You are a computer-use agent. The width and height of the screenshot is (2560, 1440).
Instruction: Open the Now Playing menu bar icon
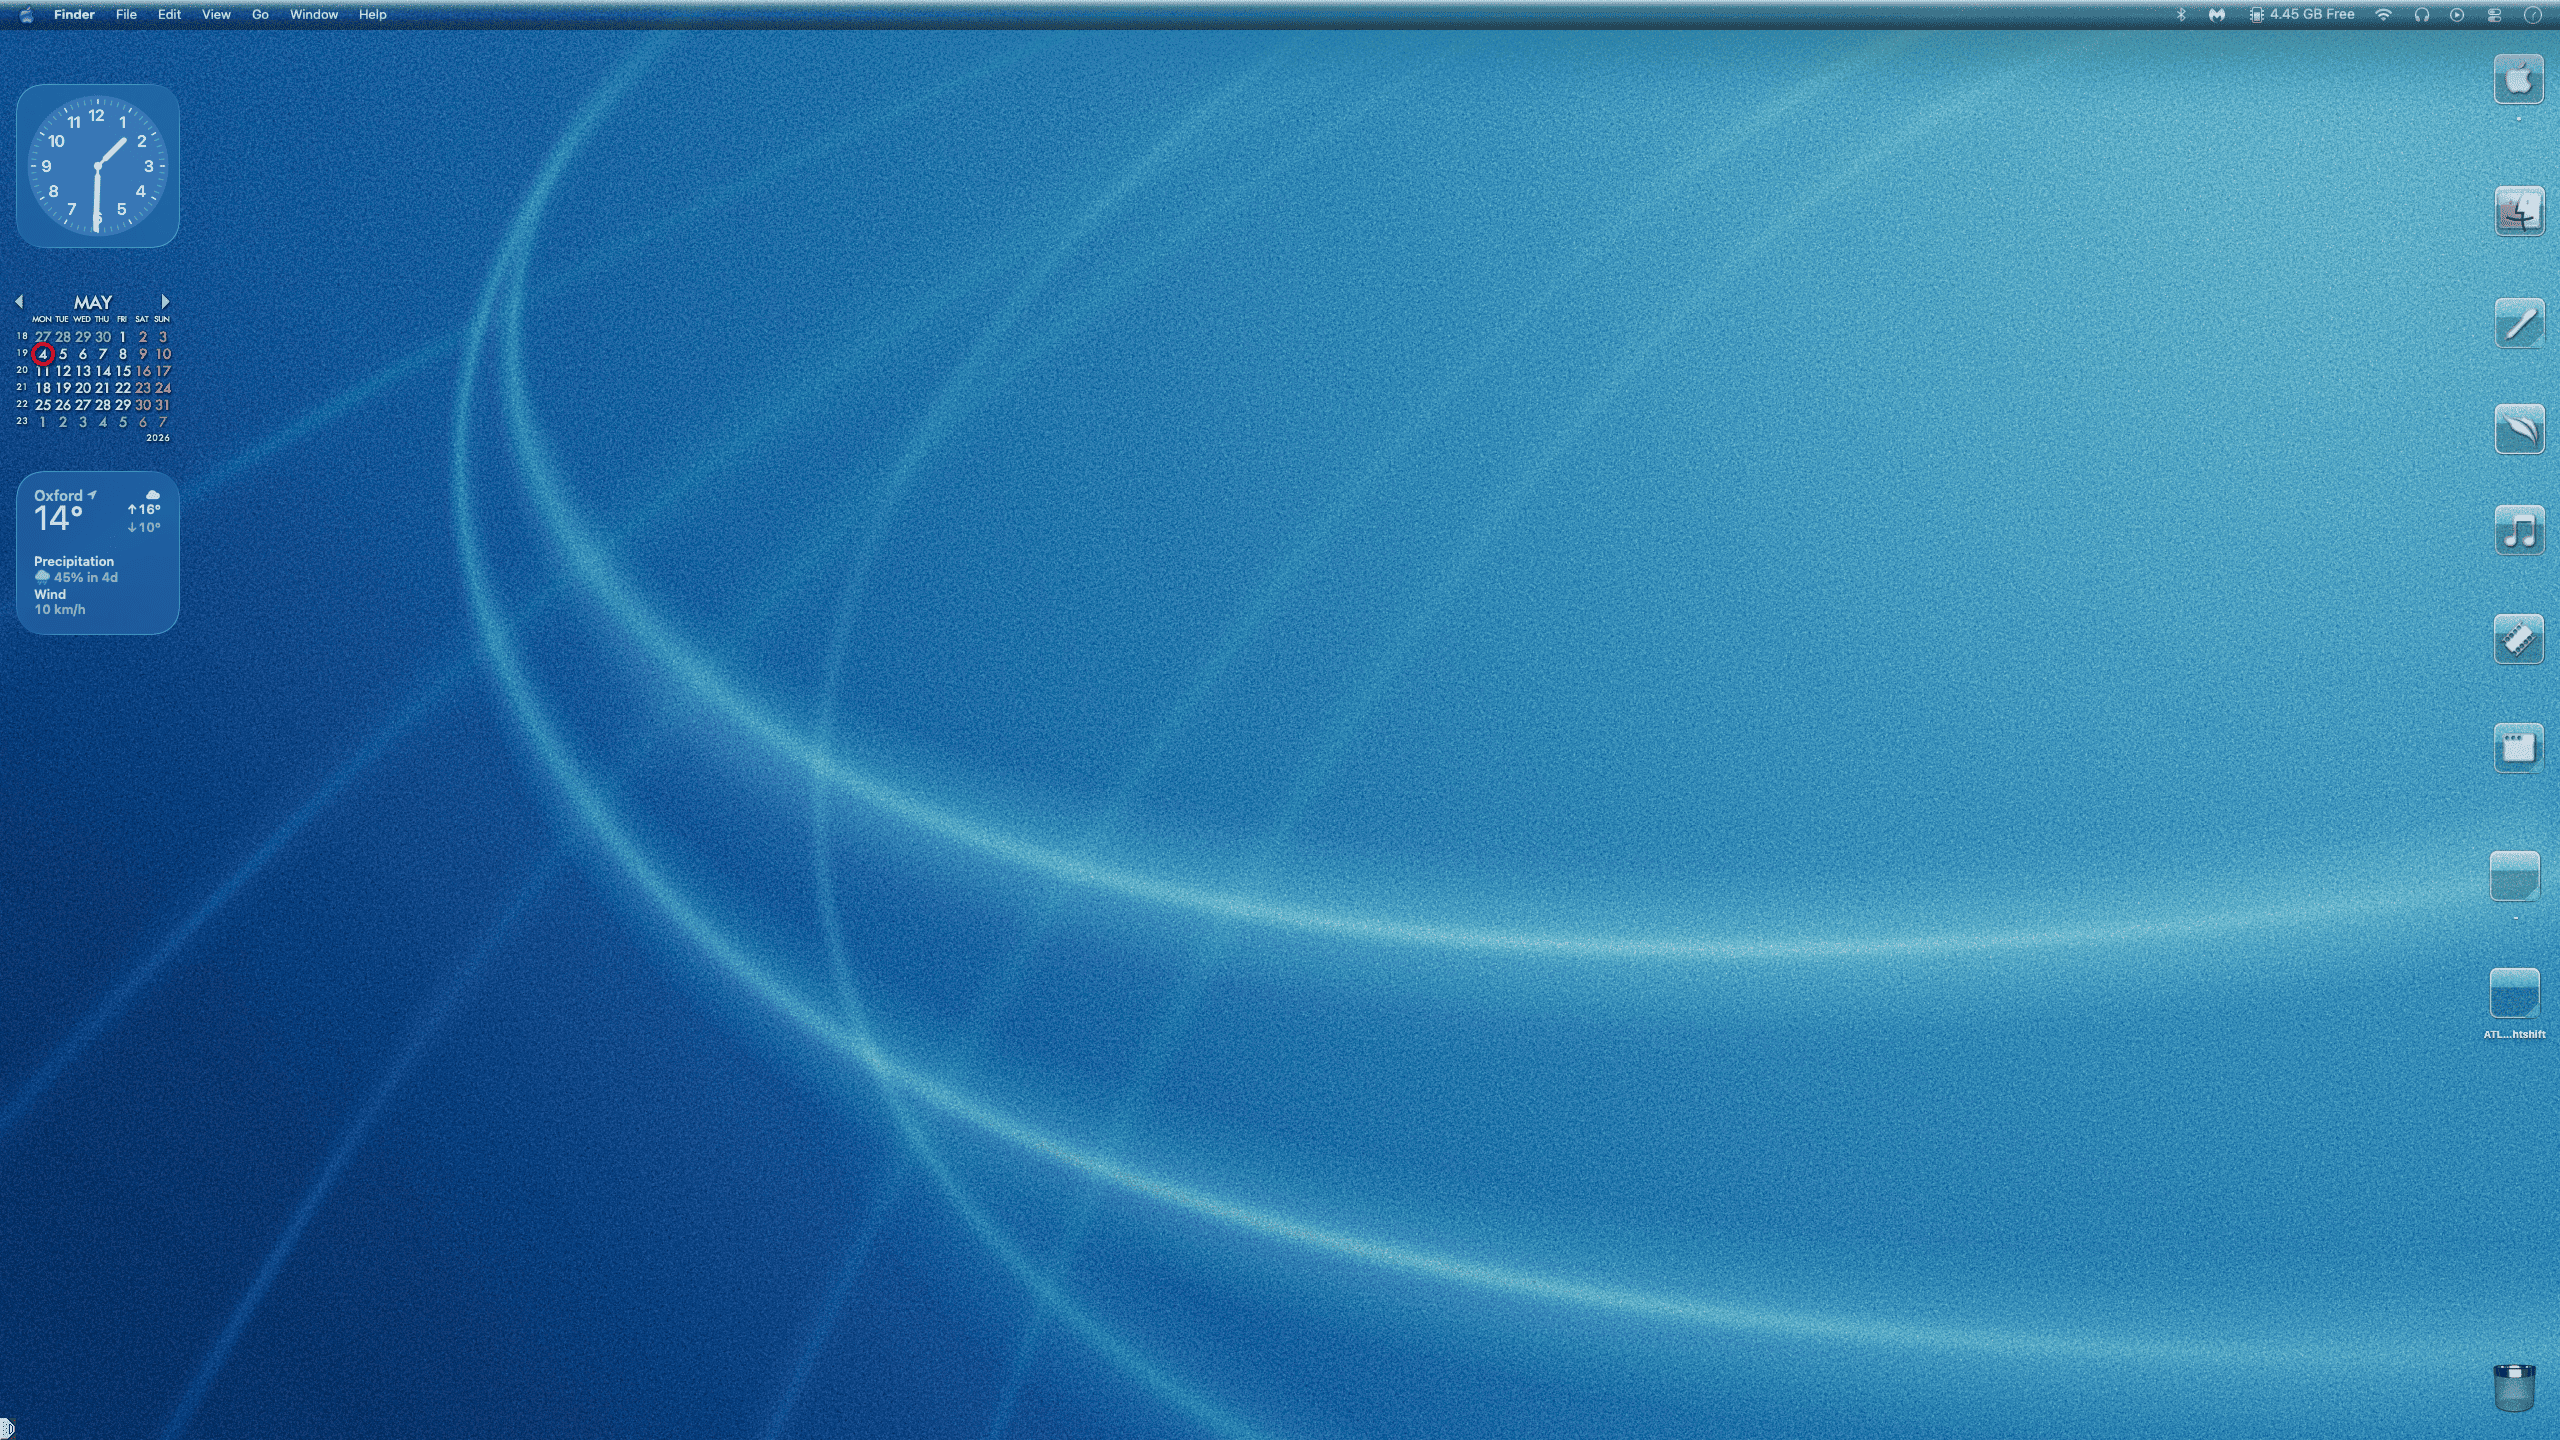[x=2457, y=15]
